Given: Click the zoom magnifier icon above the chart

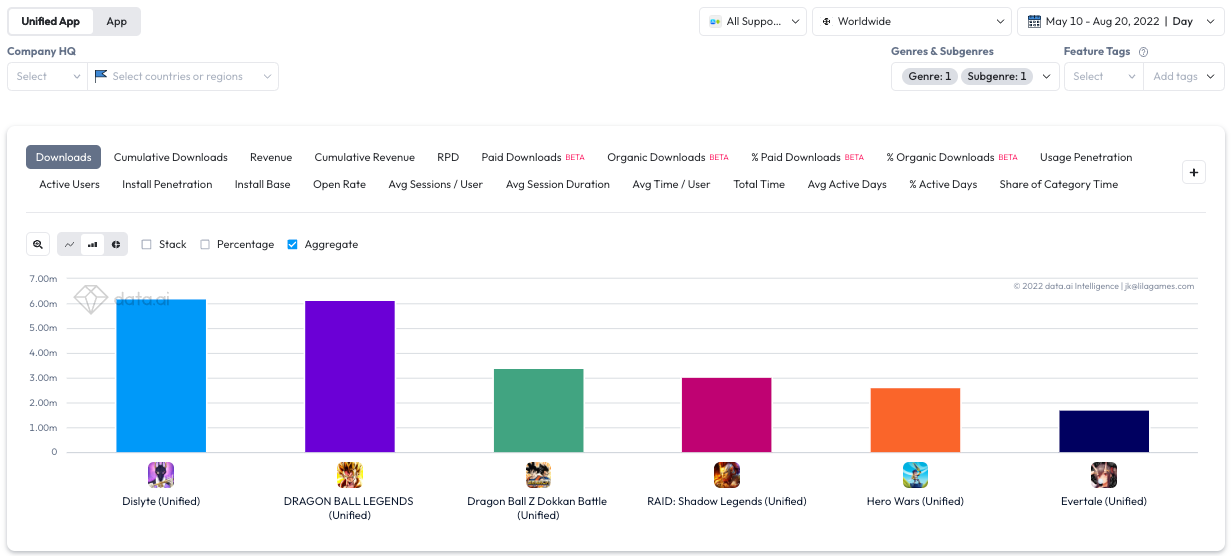Looking at the screenshot, I should pos(38,244).
